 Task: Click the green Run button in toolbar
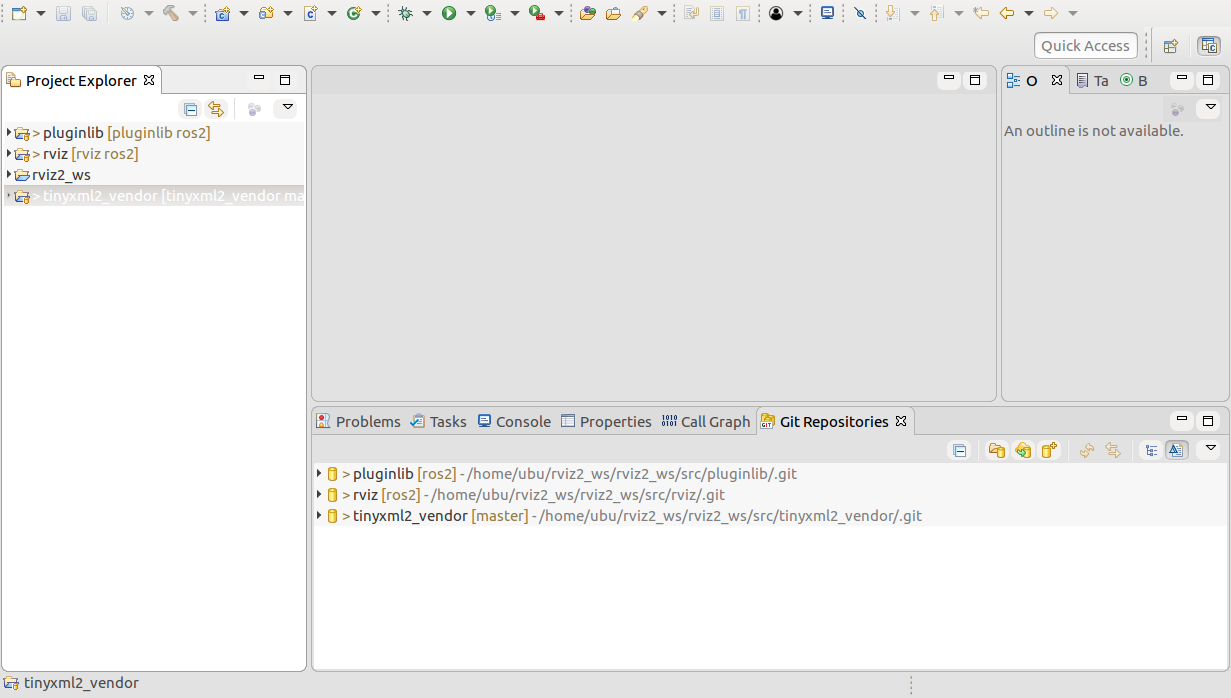click(x=449, y=13)
